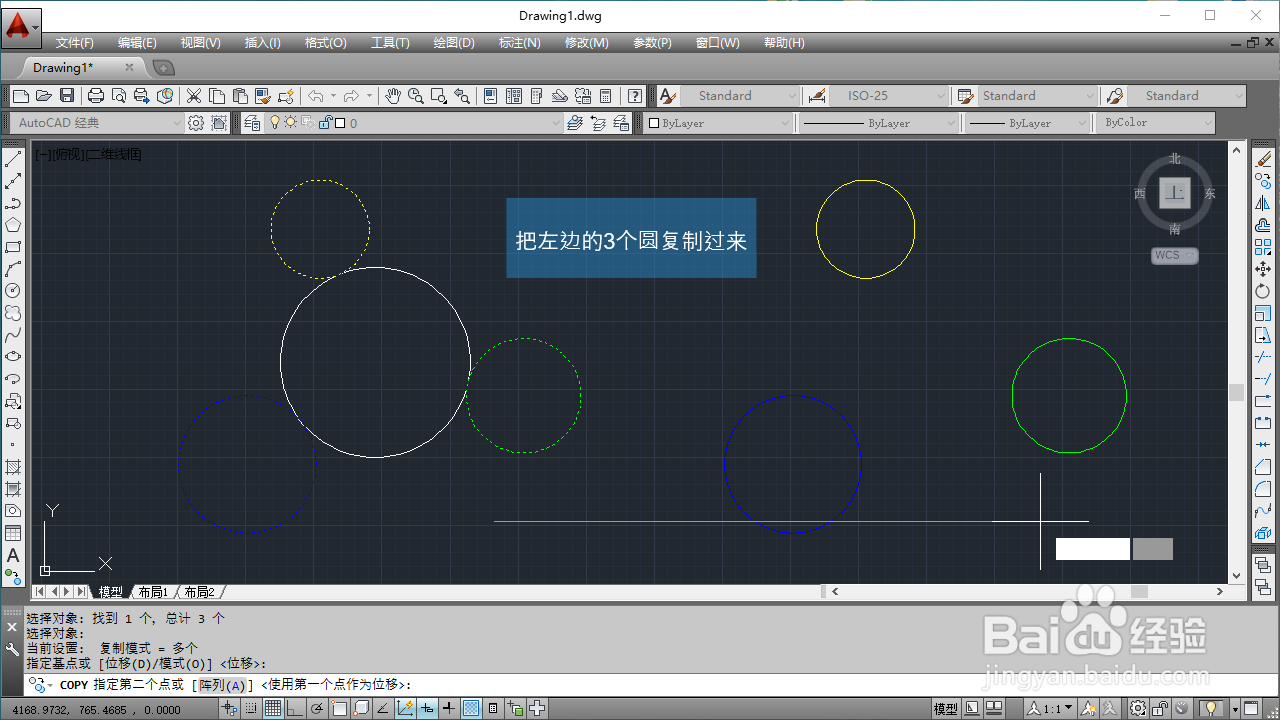Switch to the 布局1 layout tab
The image size is (1280, 720).
pos(152,592)
